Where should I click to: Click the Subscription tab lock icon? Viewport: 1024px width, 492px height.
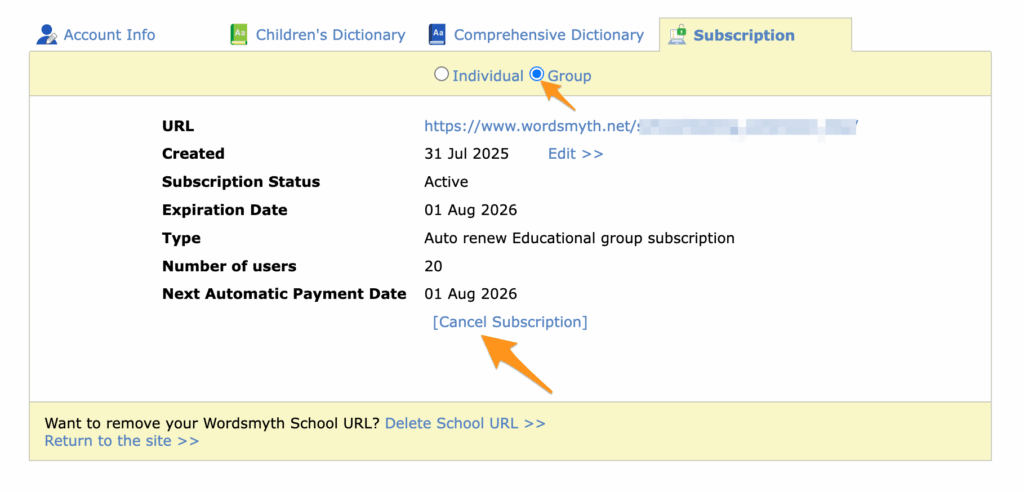click(x=677, y=35)
